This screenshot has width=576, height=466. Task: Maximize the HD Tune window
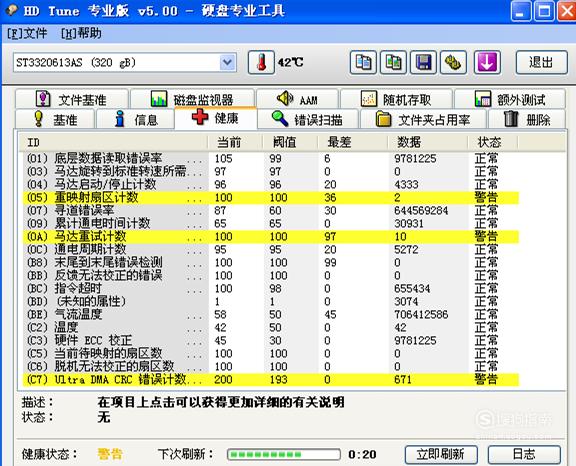pos(544,11)
